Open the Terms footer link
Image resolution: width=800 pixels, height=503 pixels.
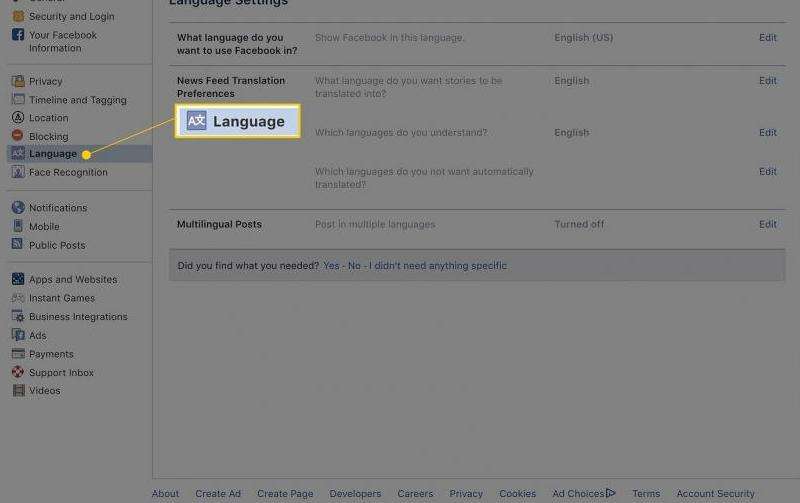[646, 494]
